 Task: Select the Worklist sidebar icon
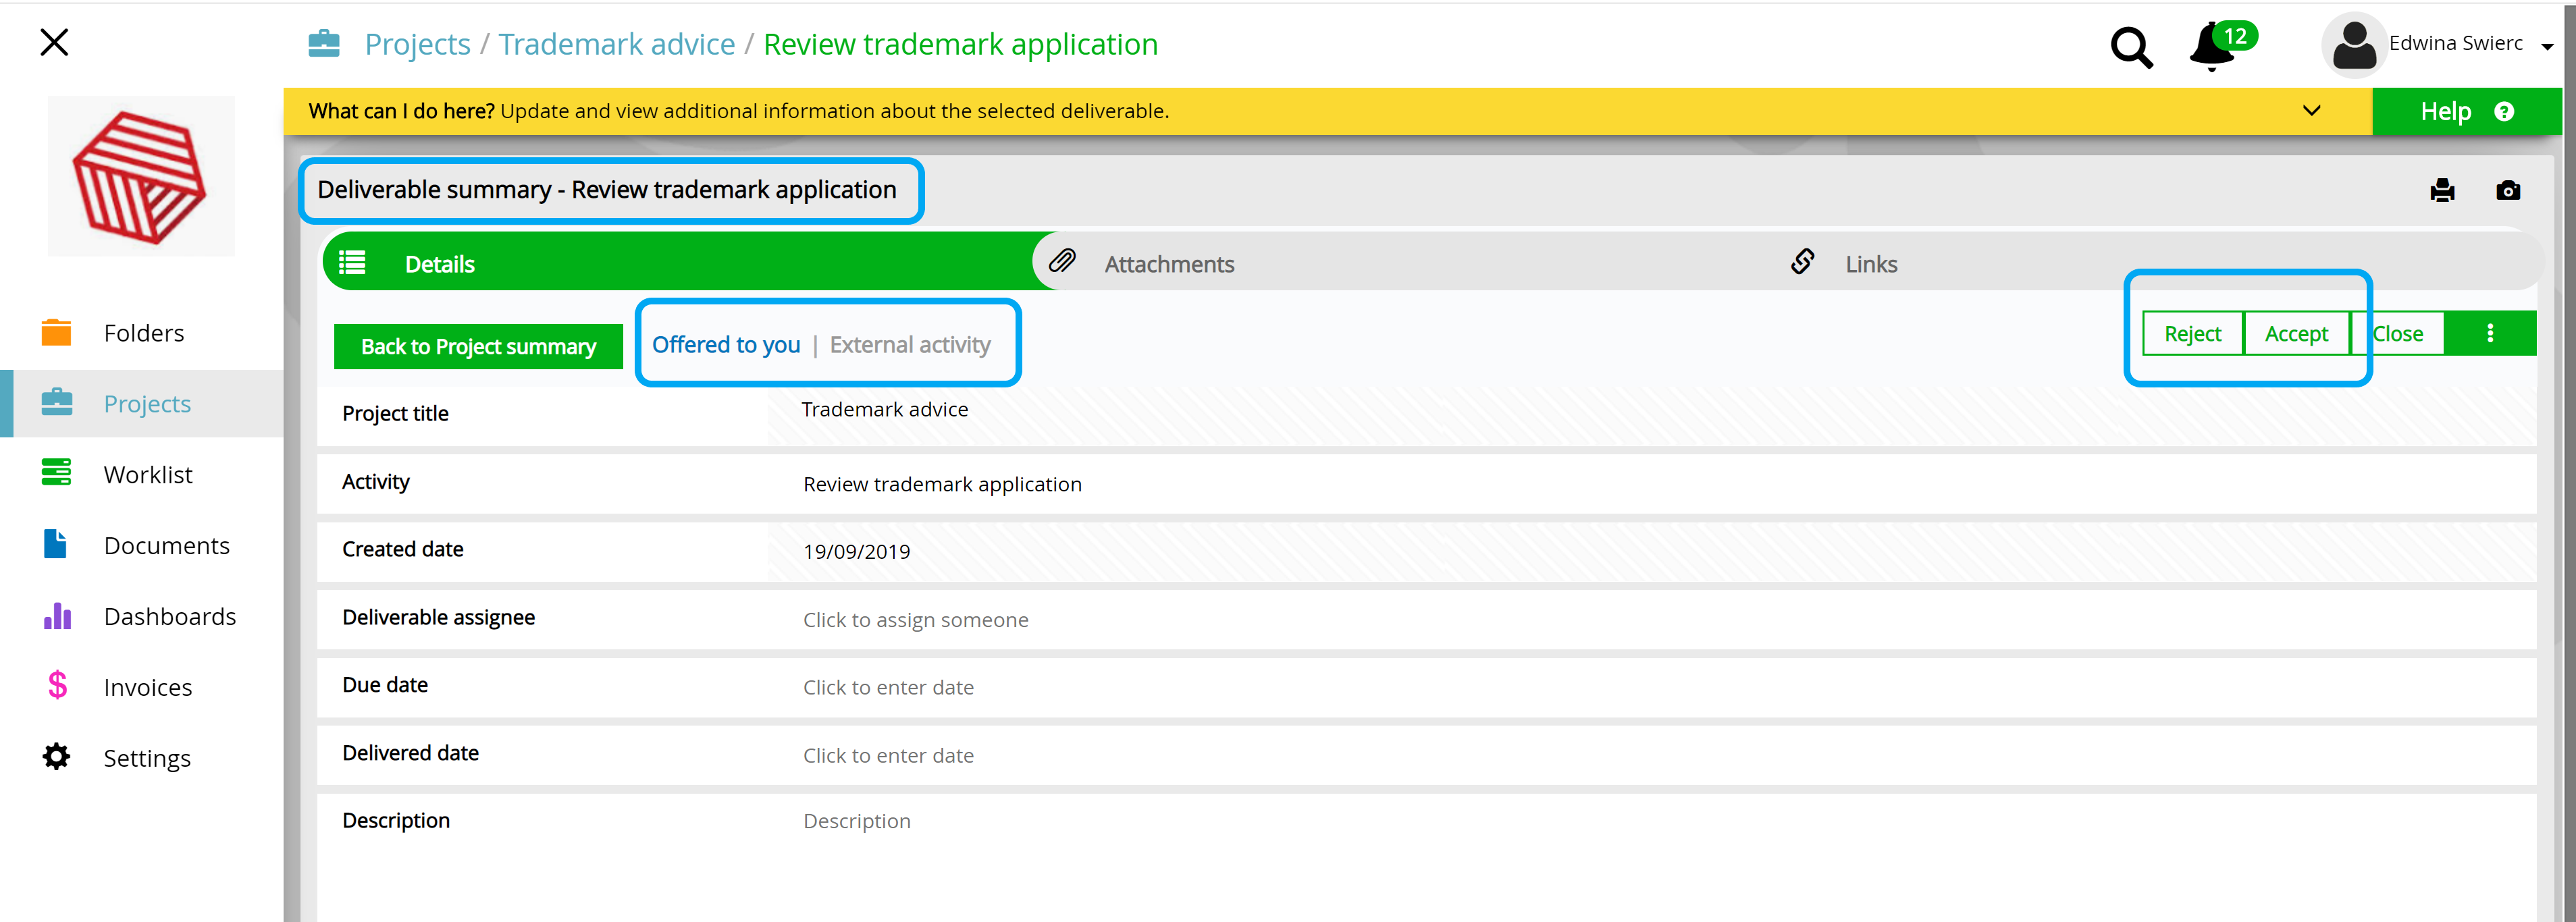(56, 473)
